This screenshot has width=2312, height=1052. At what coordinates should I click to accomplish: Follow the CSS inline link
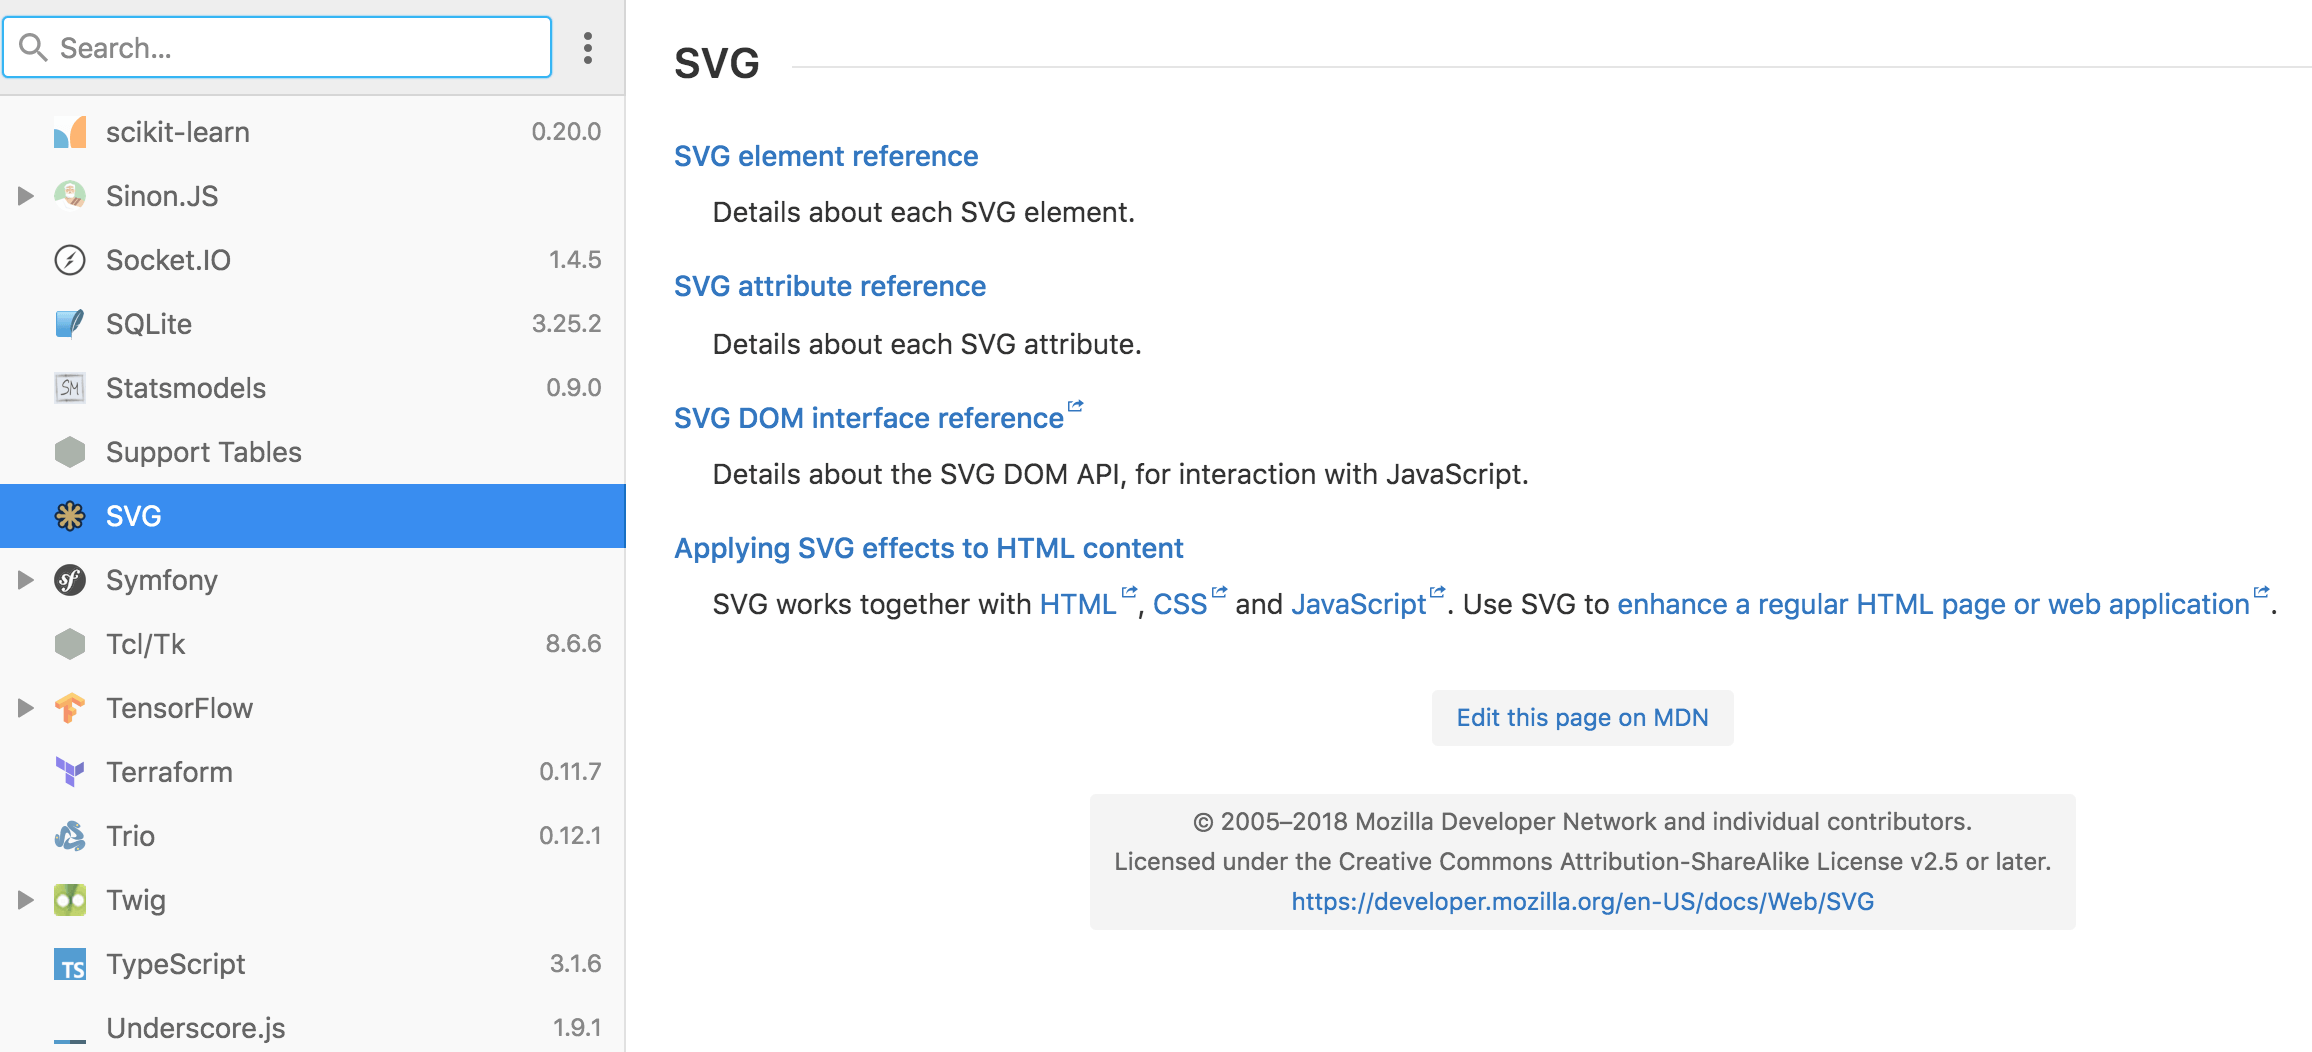pyautogui.click(x=1180, y=604)
